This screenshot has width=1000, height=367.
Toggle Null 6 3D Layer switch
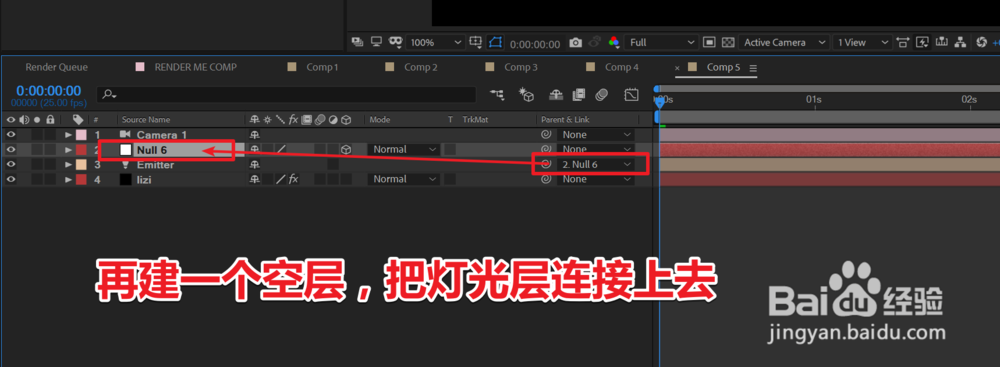point(345,149)
